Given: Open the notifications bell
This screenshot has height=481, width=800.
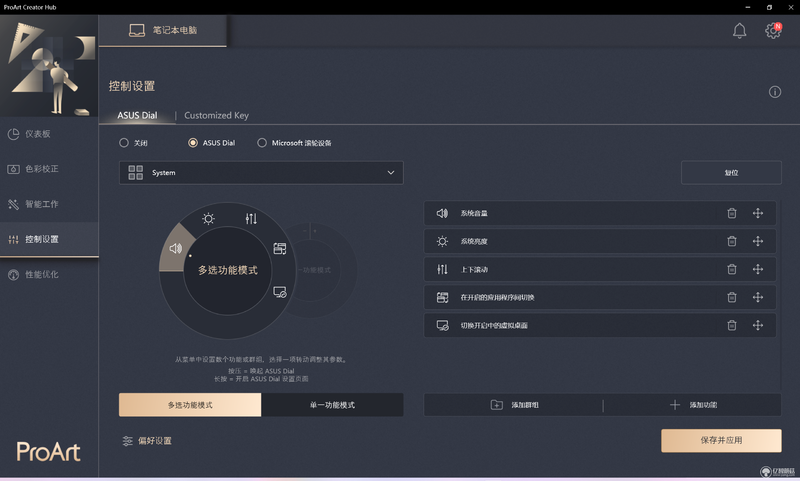Looking at the screenshot, I should point(739,31).
